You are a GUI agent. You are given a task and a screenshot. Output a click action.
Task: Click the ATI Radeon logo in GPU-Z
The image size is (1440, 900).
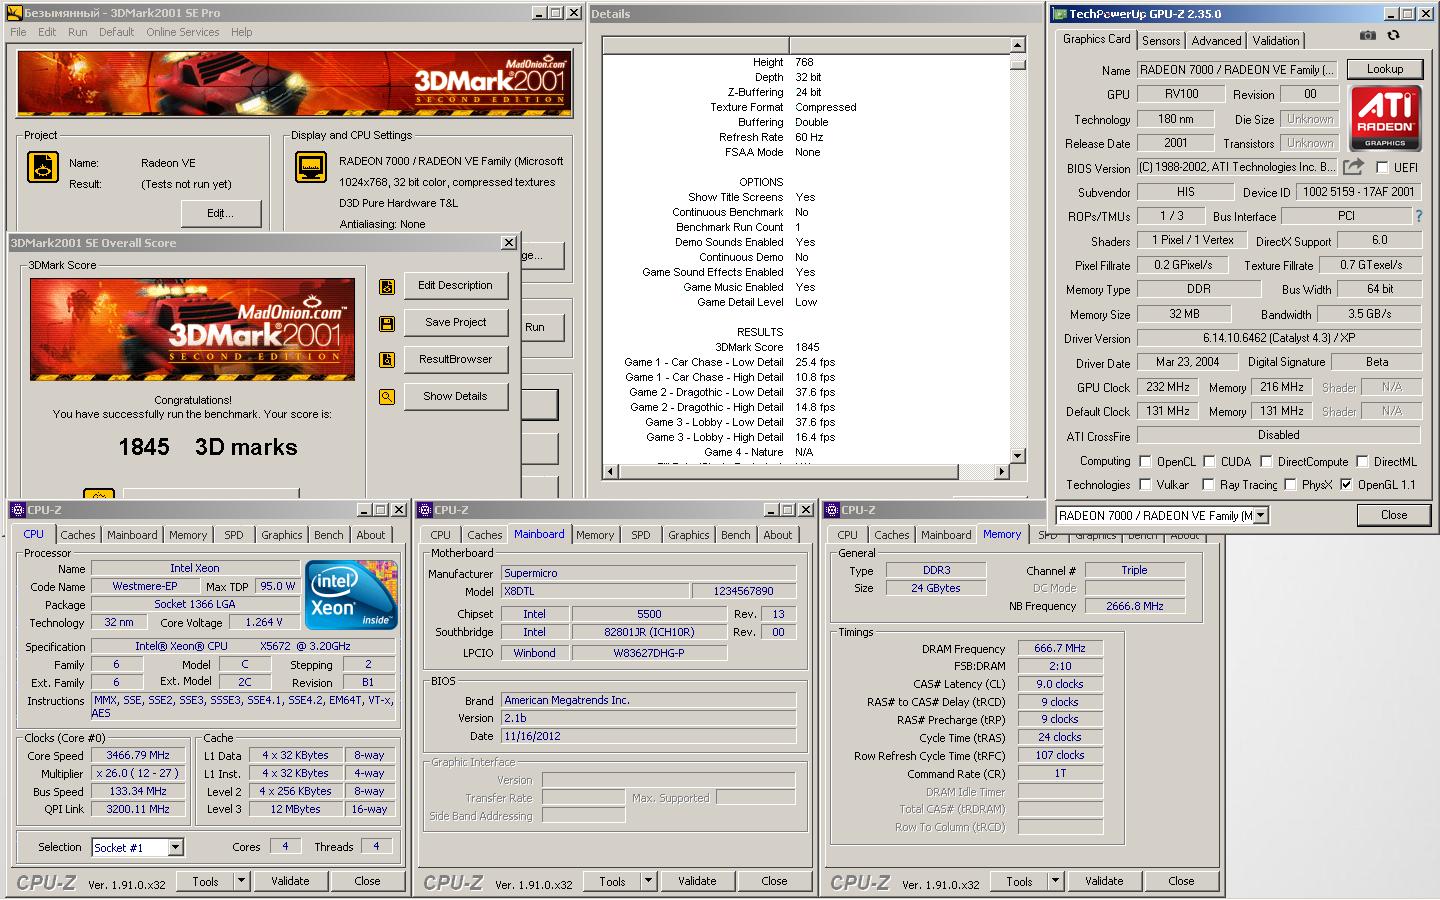coord(1385,118)
